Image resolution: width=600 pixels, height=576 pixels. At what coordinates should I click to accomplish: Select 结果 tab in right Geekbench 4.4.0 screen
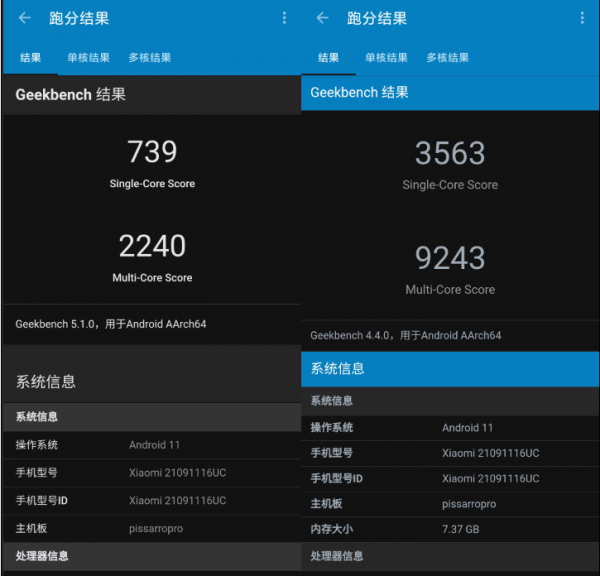point(328,58)
